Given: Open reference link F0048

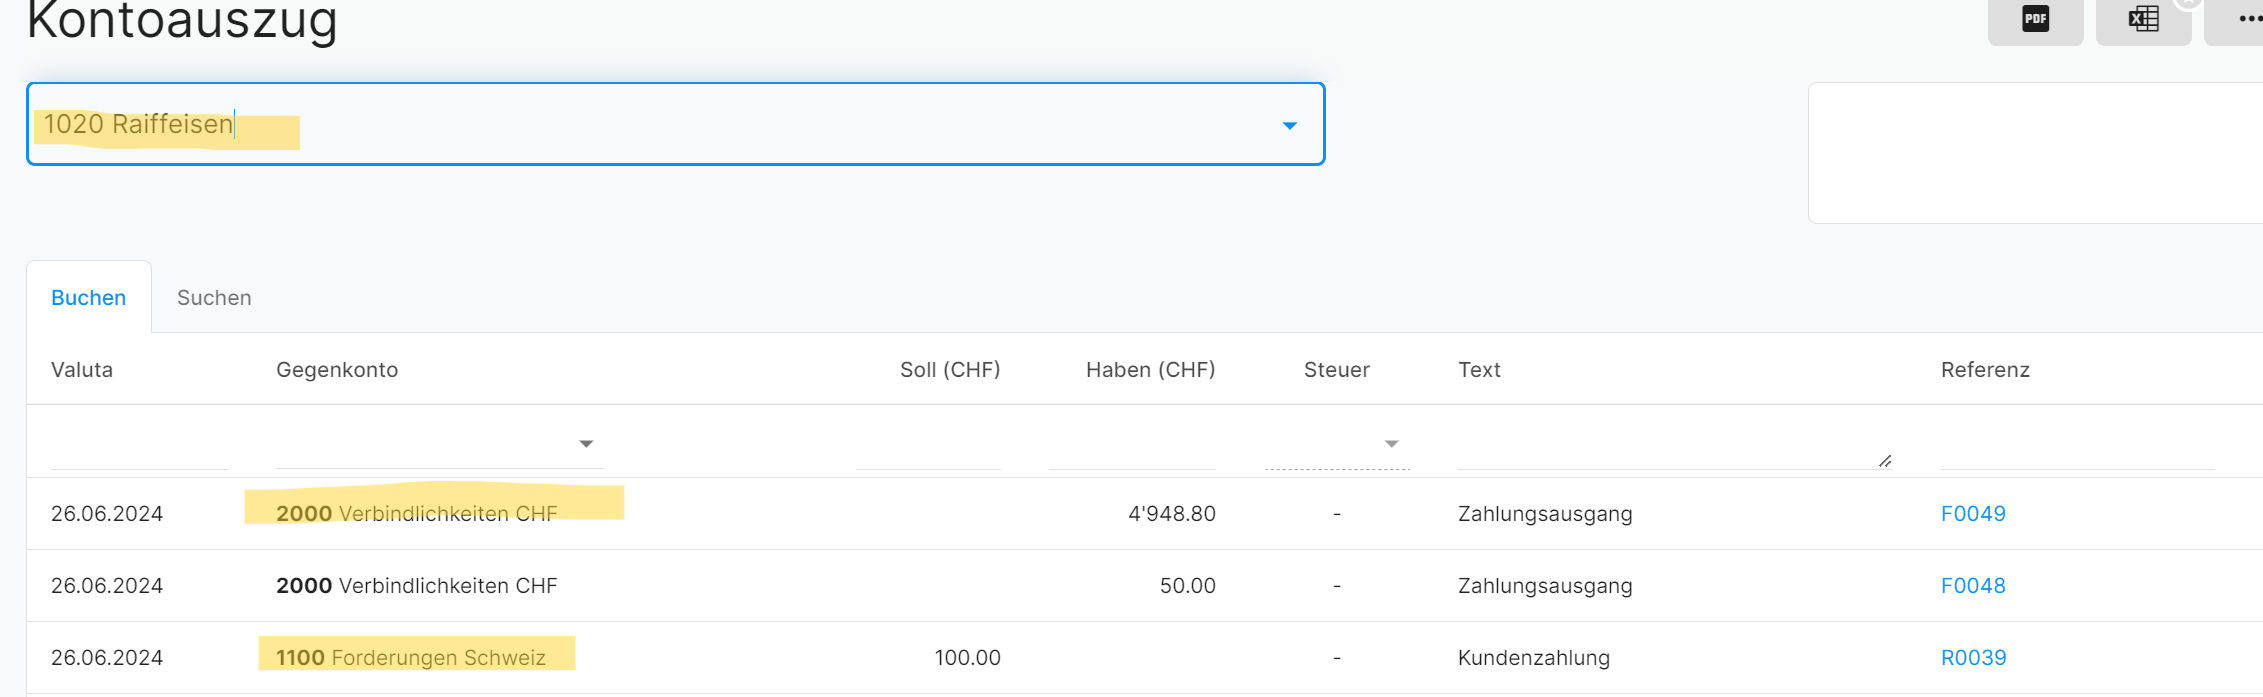Looking at the screenshot, I should [1973, 586].
